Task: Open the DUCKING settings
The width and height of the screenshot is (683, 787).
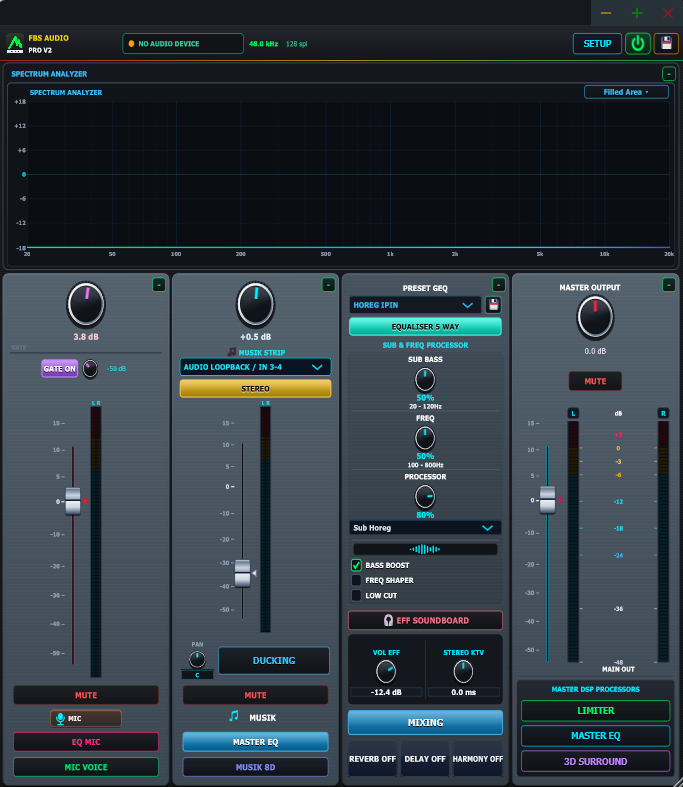Action: pyautogui.click(x=274, y=661)
